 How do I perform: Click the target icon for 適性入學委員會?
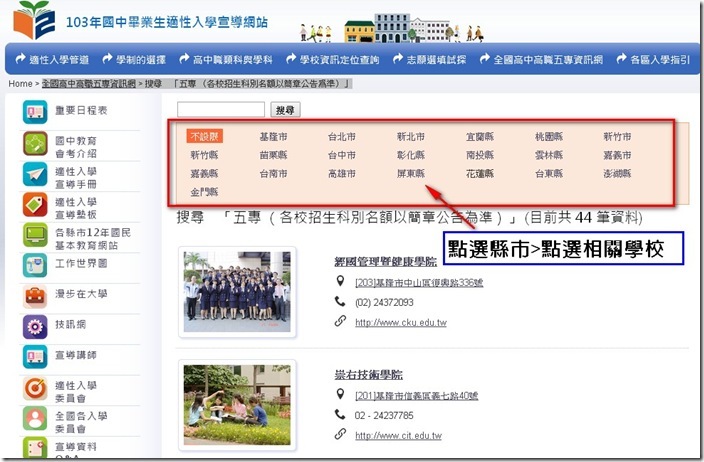[35, 388]
